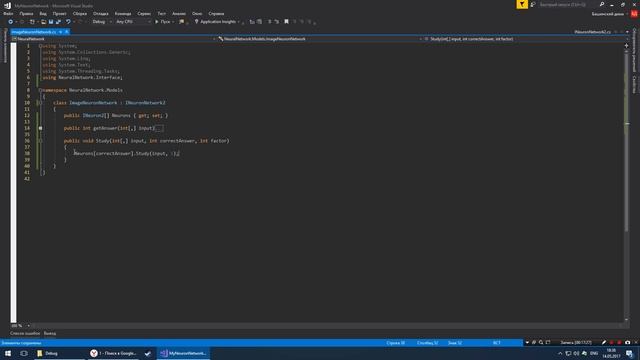640x360 pixels.
Task: Expand the Пуск button dropdown arrow
Action: click(x=173, y=22)
